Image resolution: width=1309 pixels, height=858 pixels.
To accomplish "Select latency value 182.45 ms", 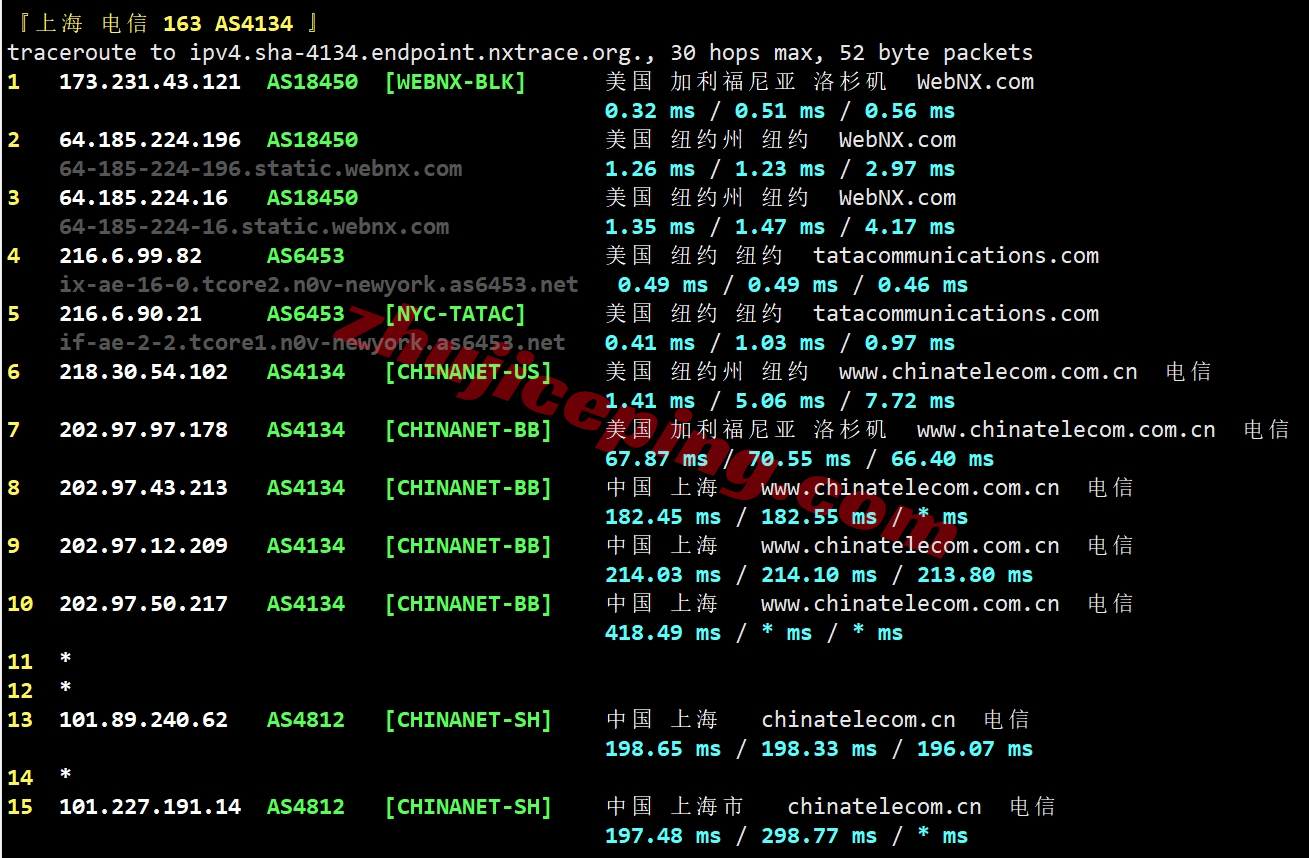I will (x=663, y=517).
